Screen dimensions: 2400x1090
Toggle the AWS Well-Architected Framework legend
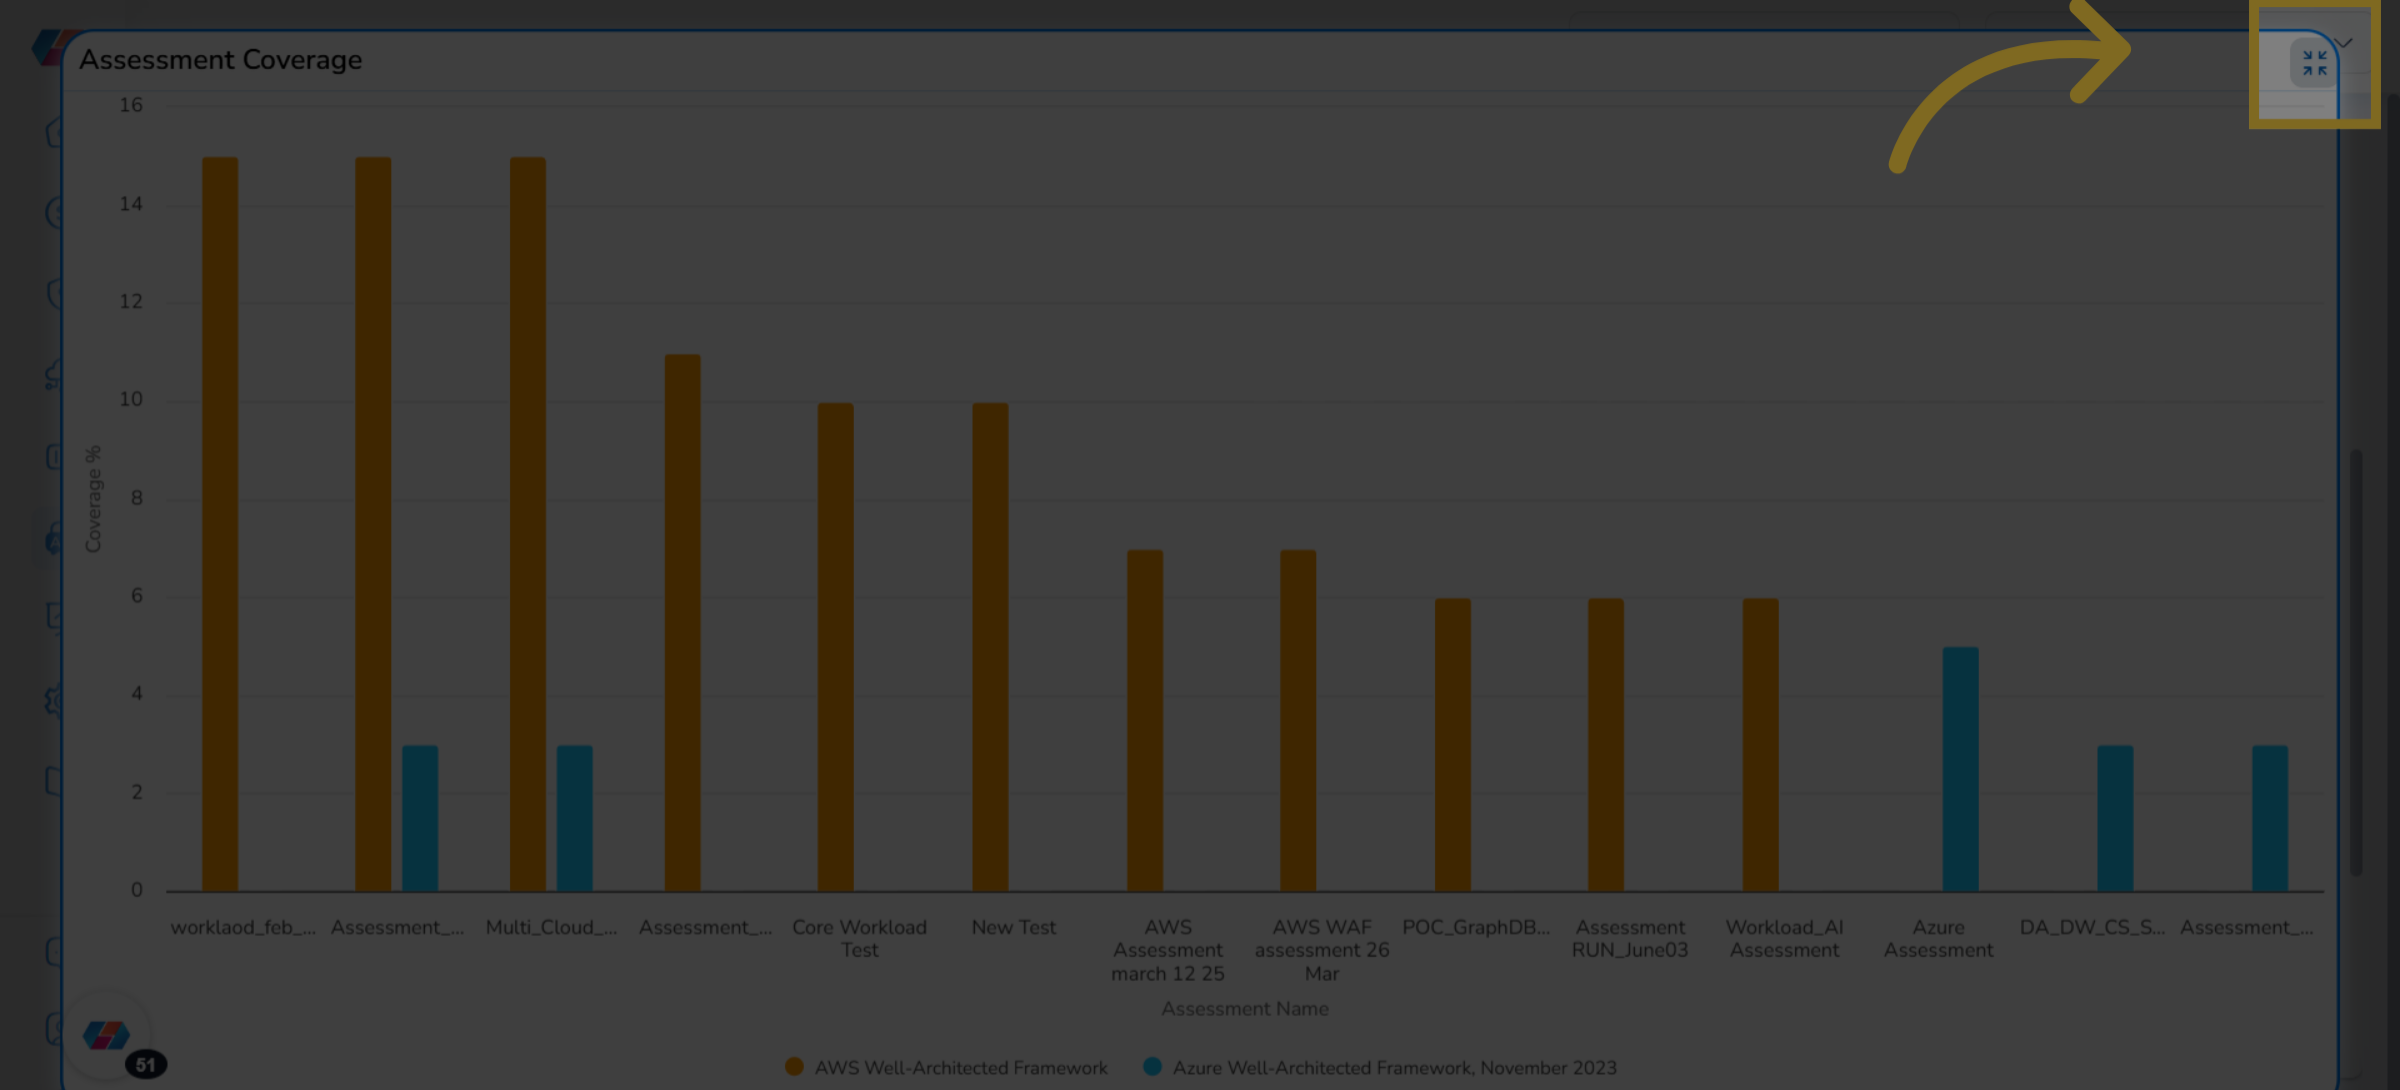coord(945,1067)
